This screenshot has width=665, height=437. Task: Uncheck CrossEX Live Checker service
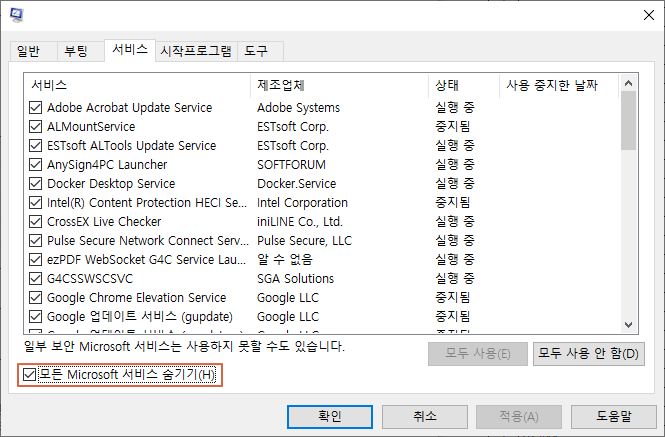pos(36,221)
